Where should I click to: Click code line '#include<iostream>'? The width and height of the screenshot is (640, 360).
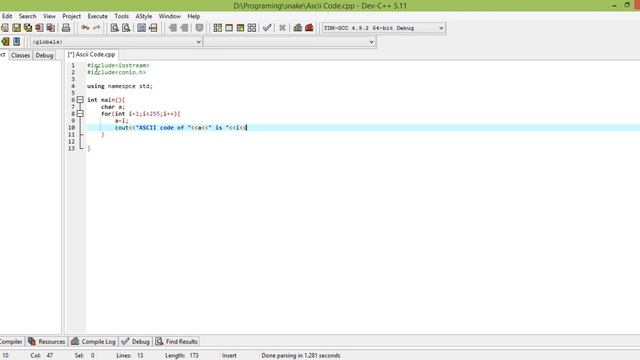[x=118, y=65]
